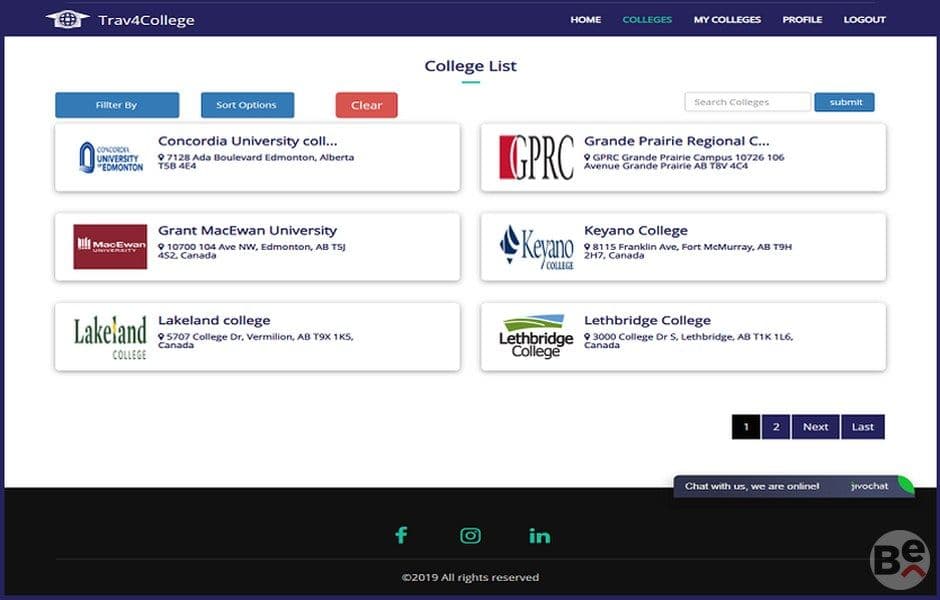Select page 2 in pagination
The width and height of the screenshot is (940, 600).
click(x=776, y=427)
